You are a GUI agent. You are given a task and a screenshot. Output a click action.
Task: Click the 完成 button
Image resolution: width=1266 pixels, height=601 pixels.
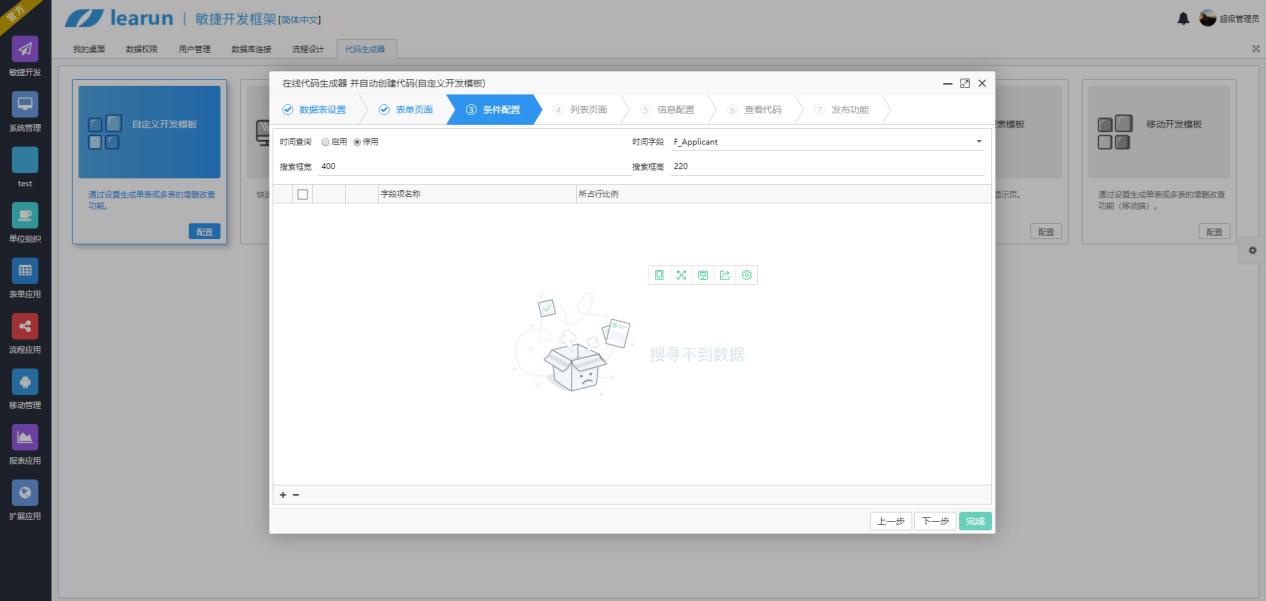tap(976, 521)
